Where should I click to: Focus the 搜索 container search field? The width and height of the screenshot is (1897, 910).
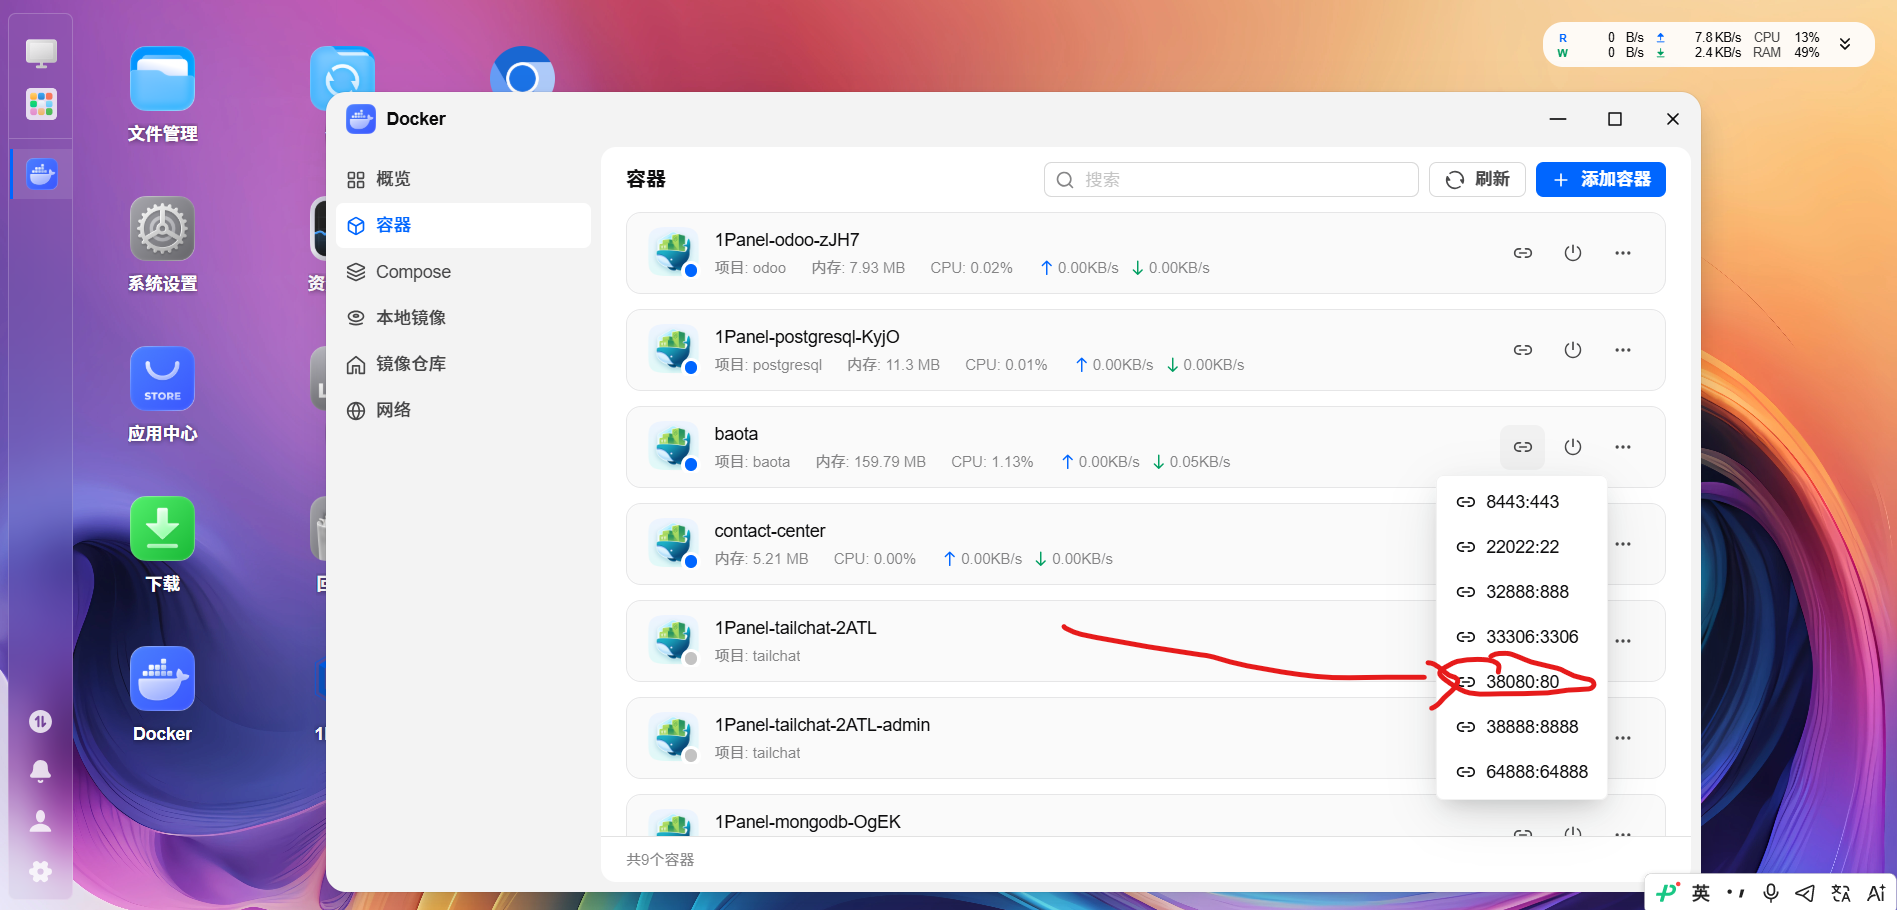pos(1231,179)
